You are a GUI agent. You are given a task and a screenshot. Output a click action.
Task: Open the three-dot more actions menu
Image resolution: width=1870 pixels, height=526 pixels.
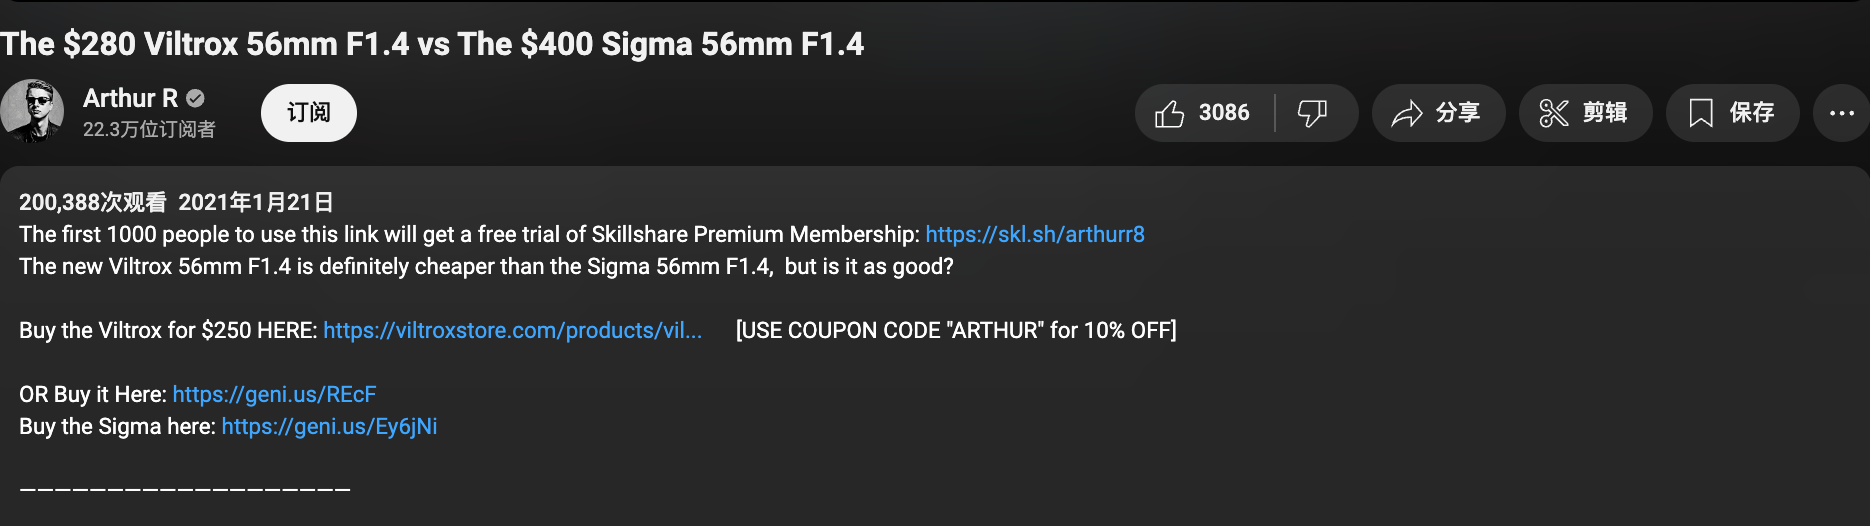coord(1841,113)
